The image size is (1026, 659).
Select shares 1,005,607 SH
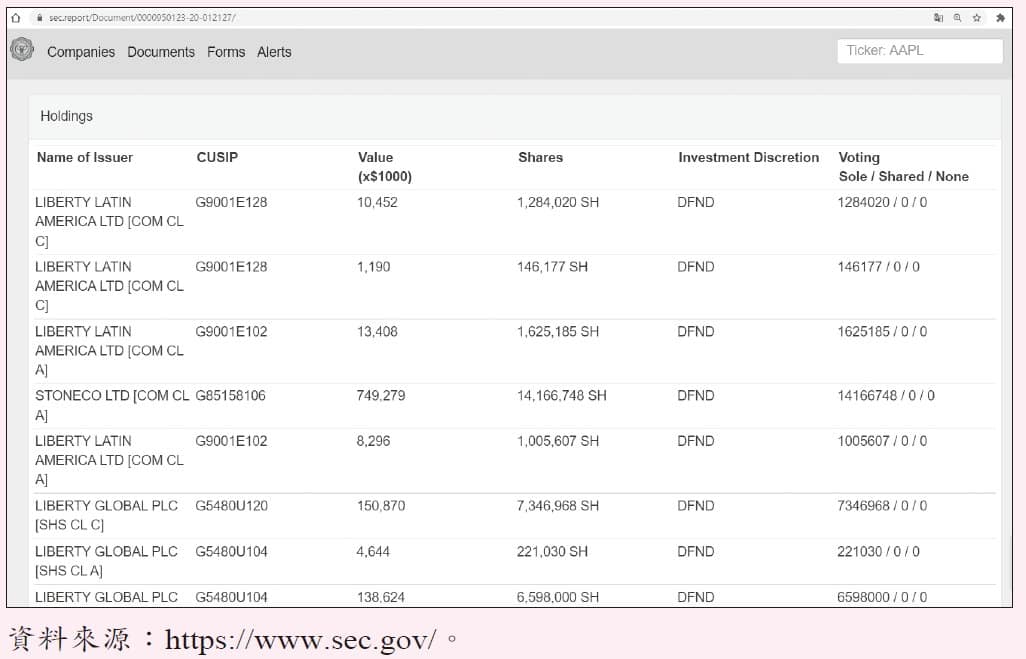[558, 441]
